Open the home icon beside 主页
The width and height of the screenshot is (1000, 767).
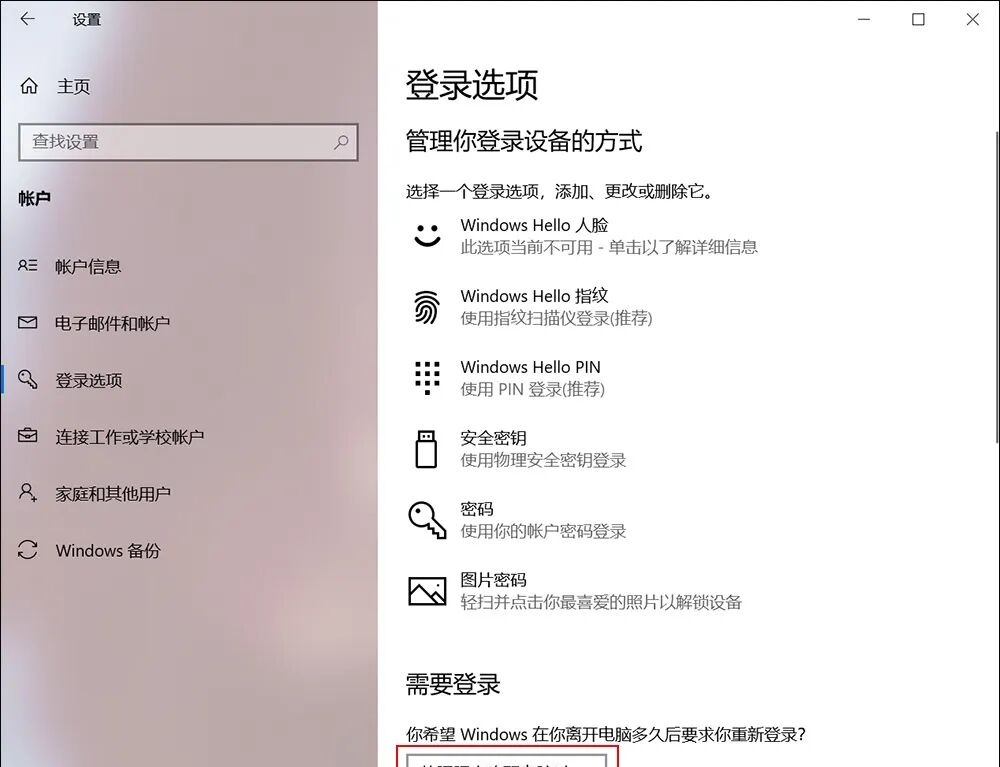click(29, 86)
